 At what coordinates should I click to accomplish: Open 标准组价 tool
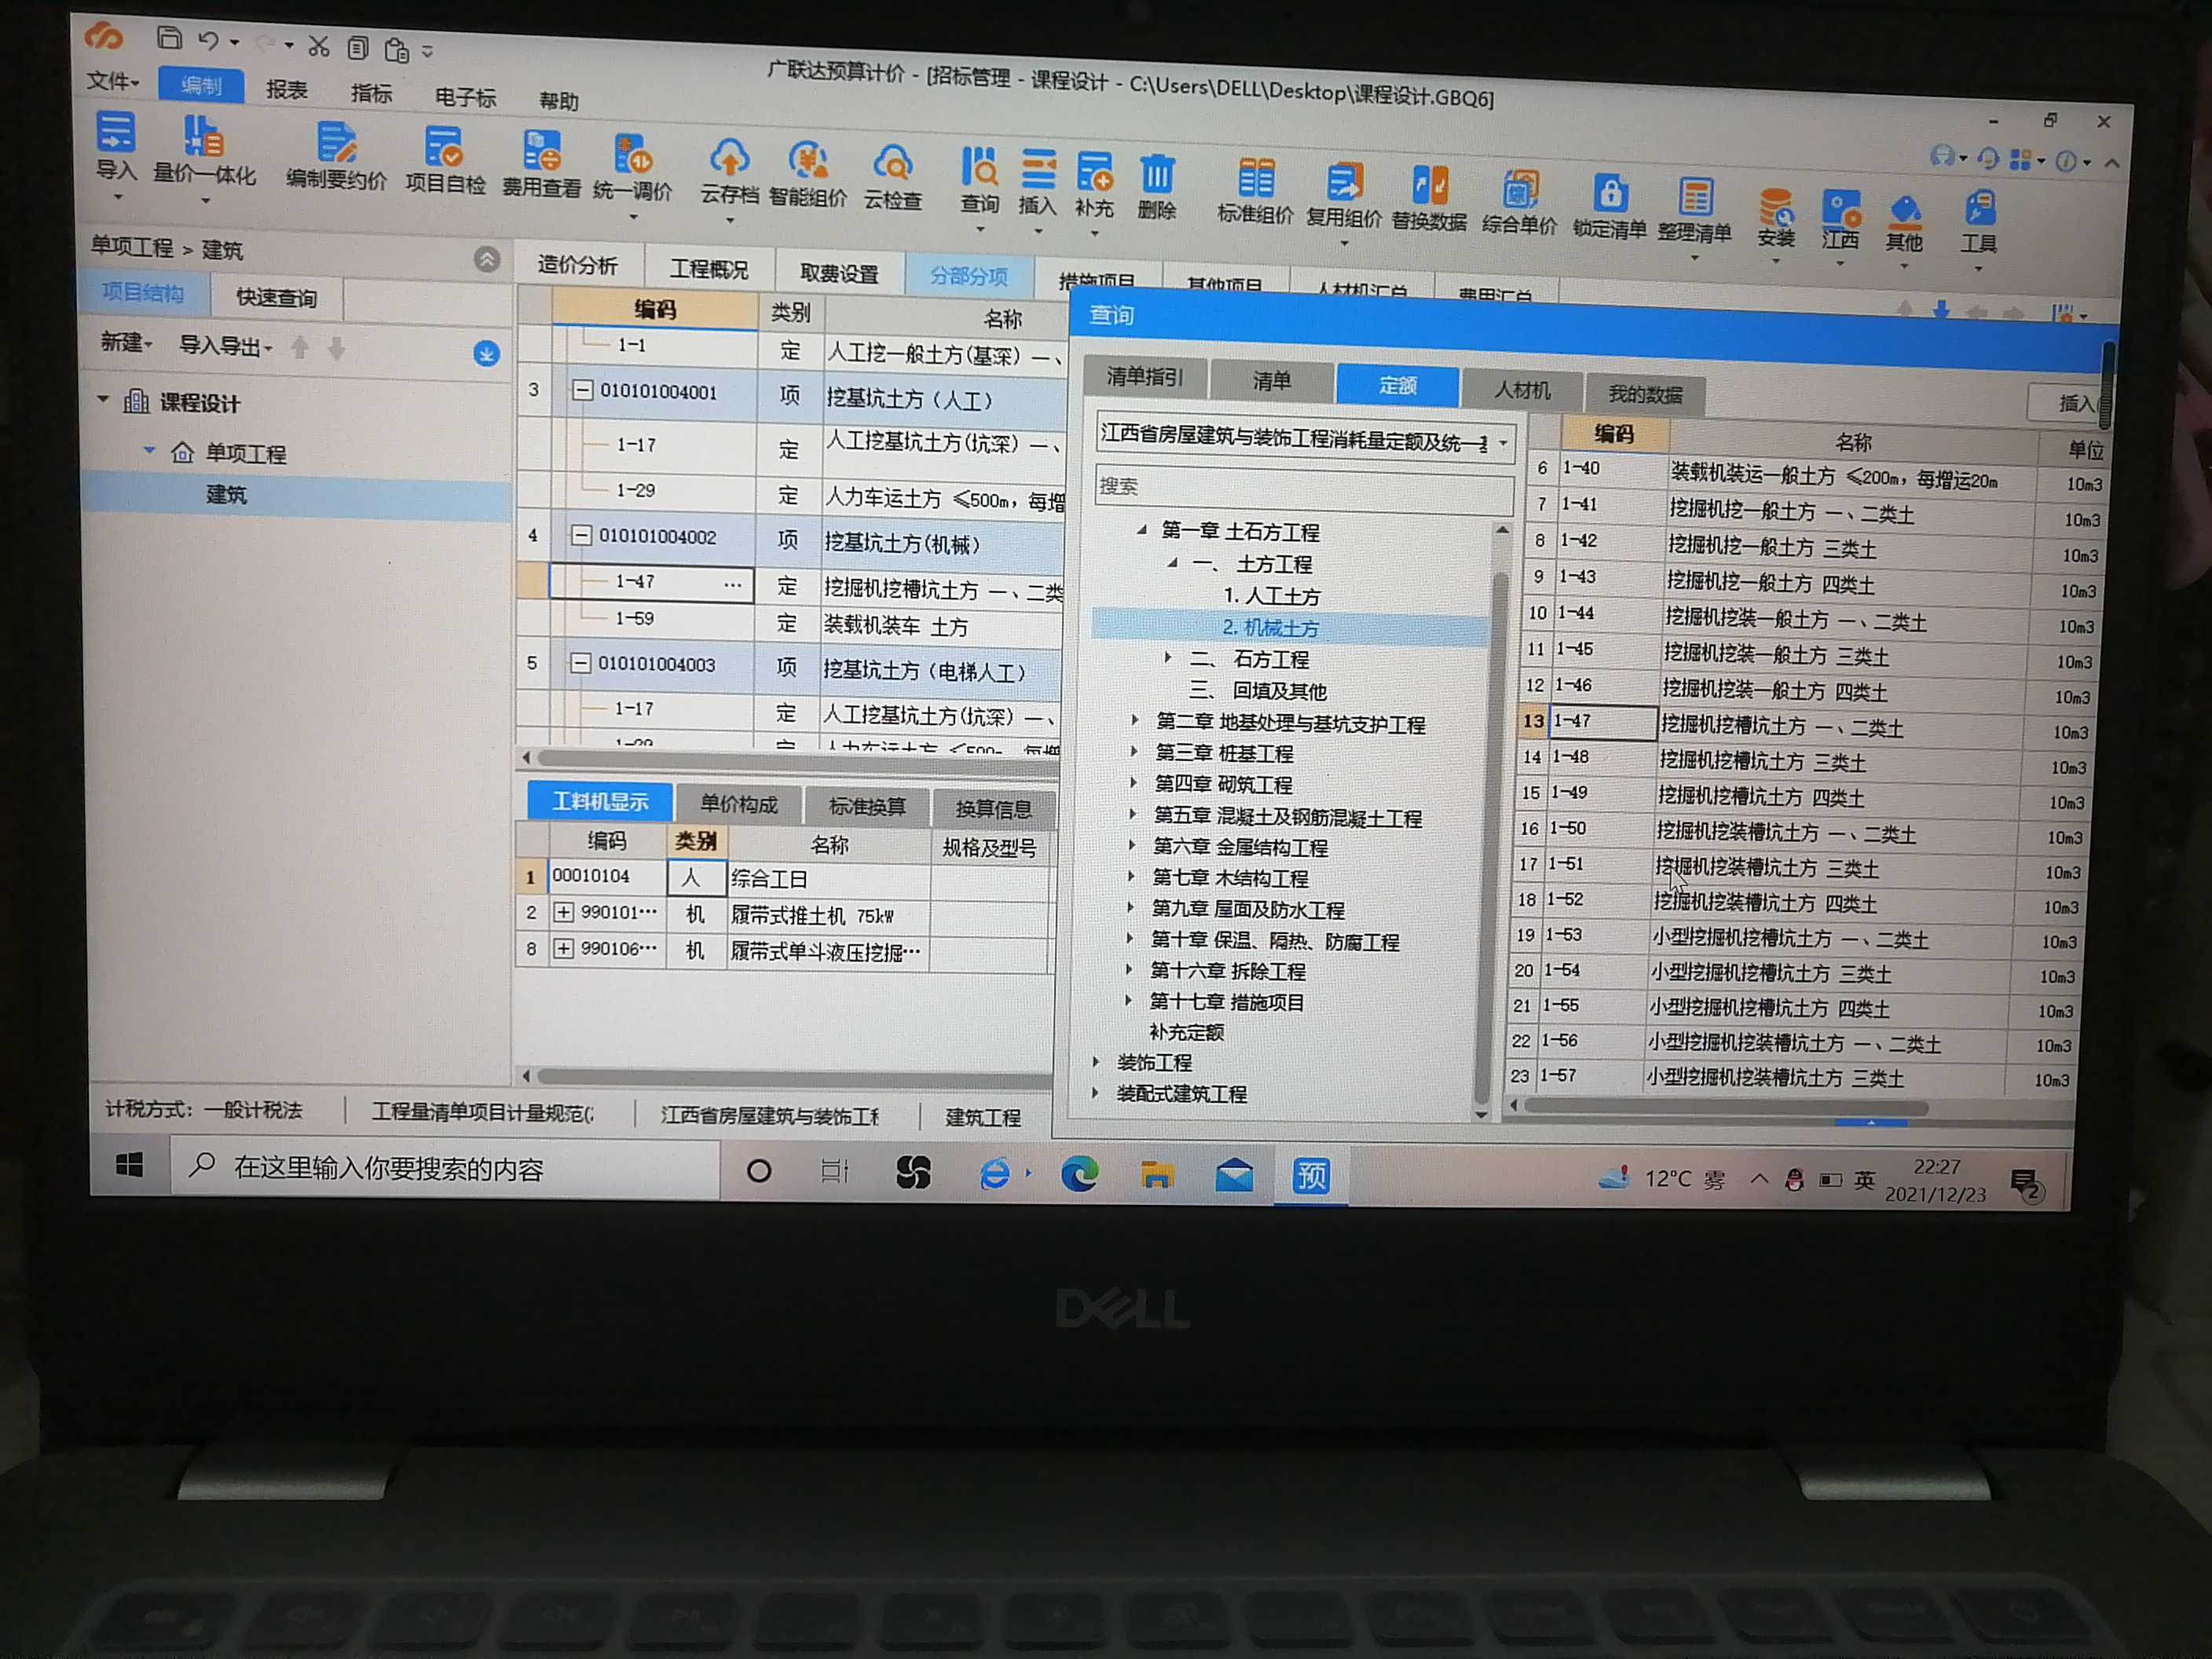[1255, 191]
